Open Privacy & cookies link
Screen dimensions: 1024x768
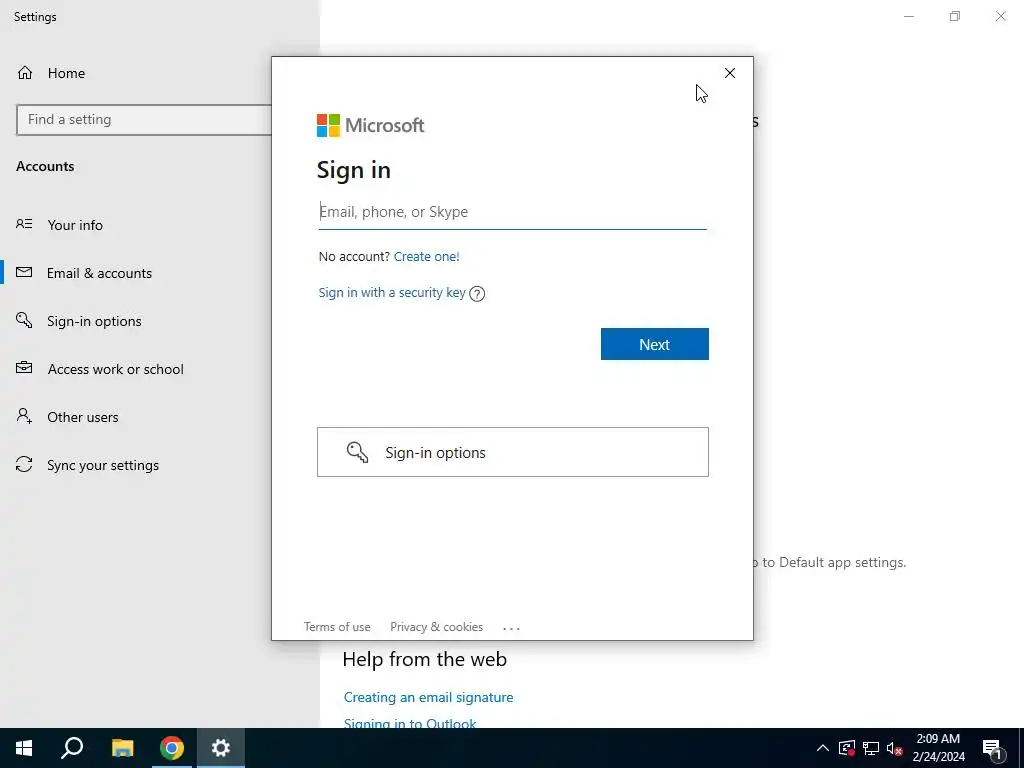pos(436,626)
